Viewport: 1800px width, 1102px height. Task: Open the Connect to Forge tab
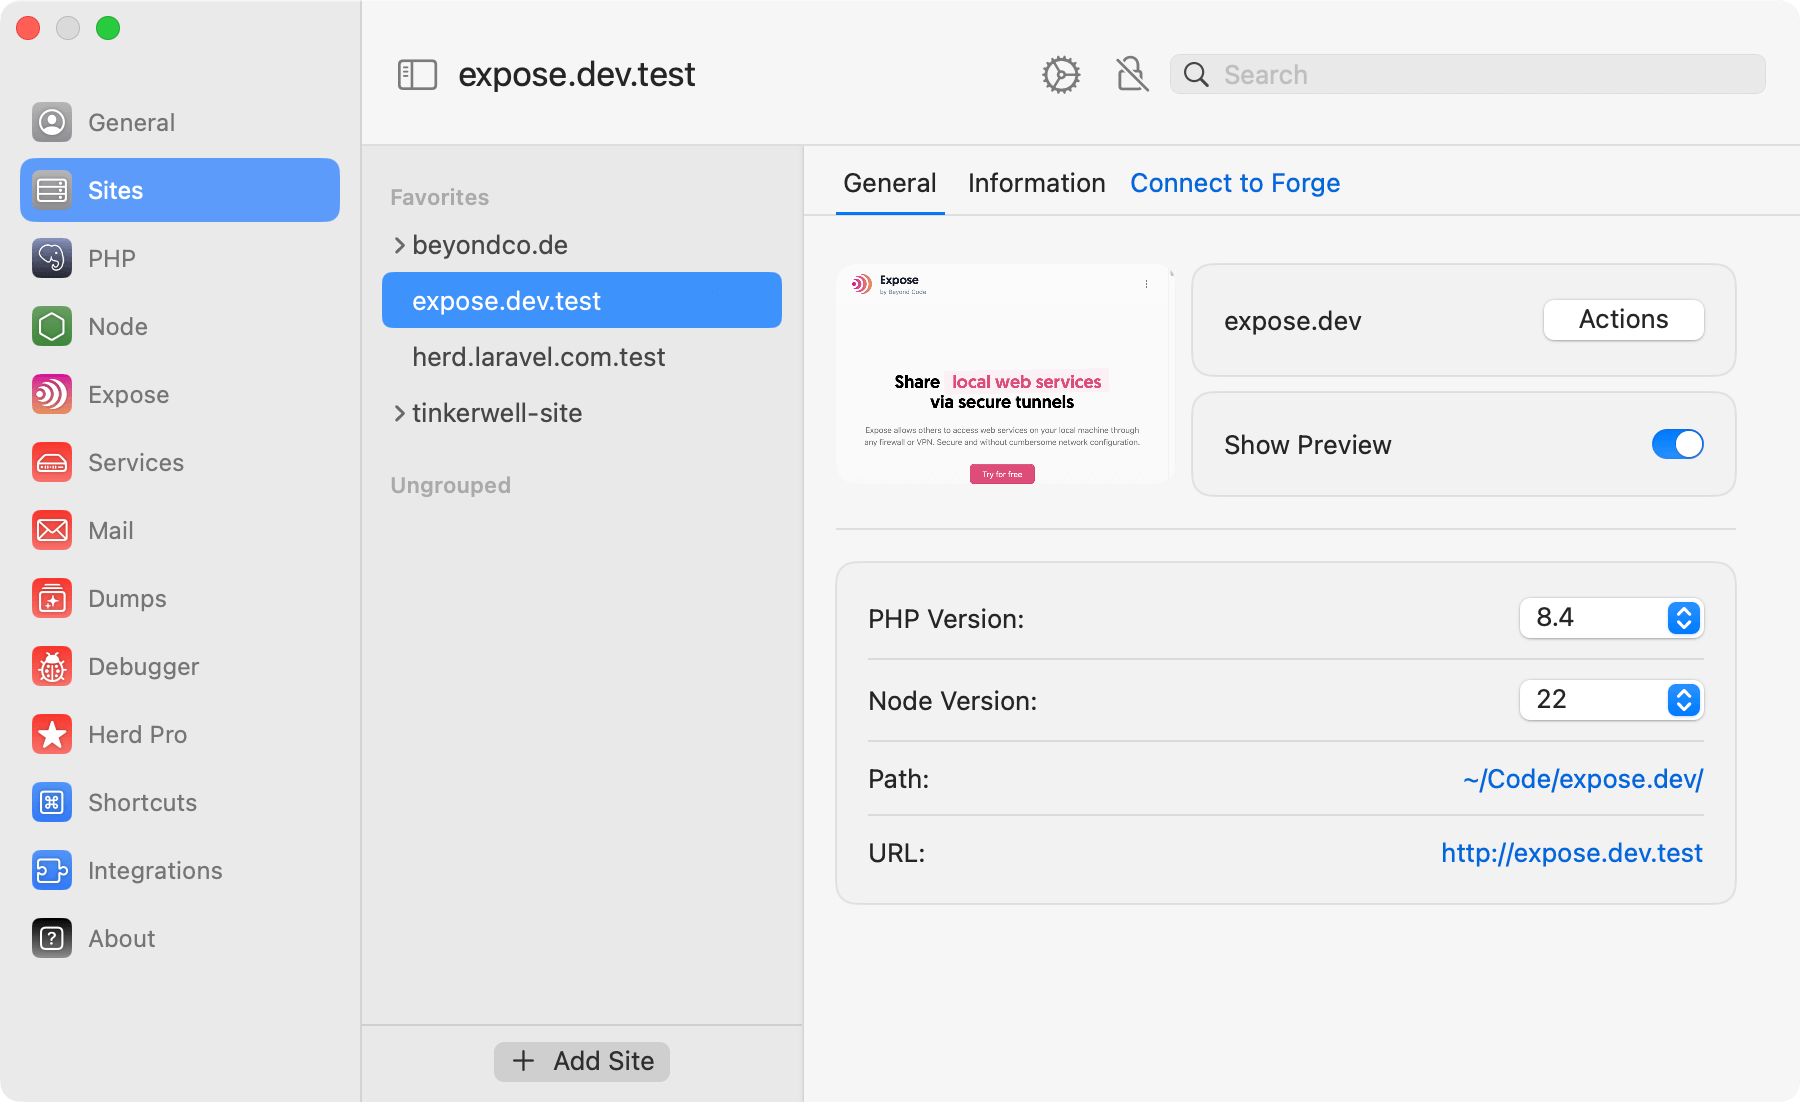[1235, 183]
